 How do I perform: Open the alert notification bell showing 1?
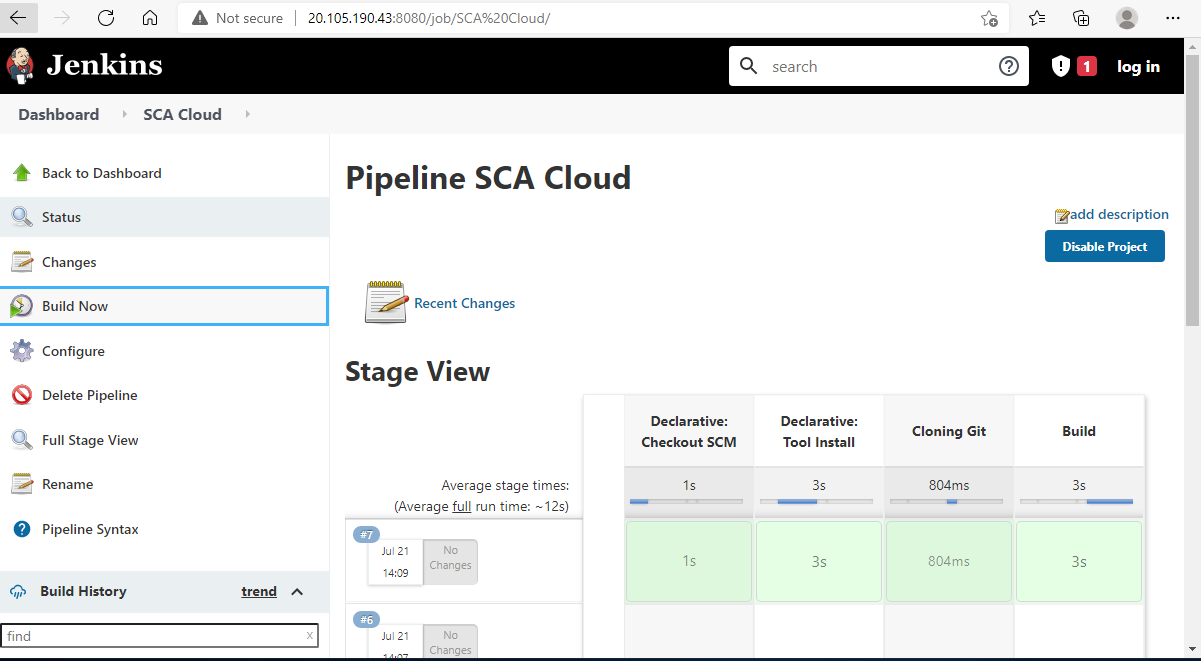click(x=1072, y=65)
